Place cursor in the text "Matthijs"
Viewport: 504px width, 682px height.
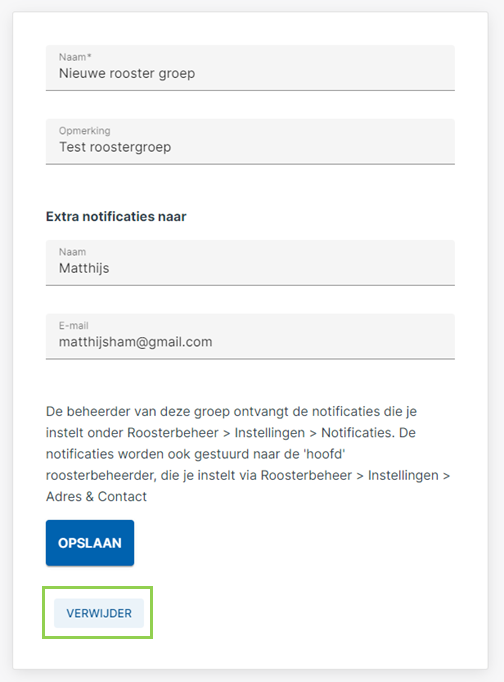pyautogui.click(x=84, y=268)
